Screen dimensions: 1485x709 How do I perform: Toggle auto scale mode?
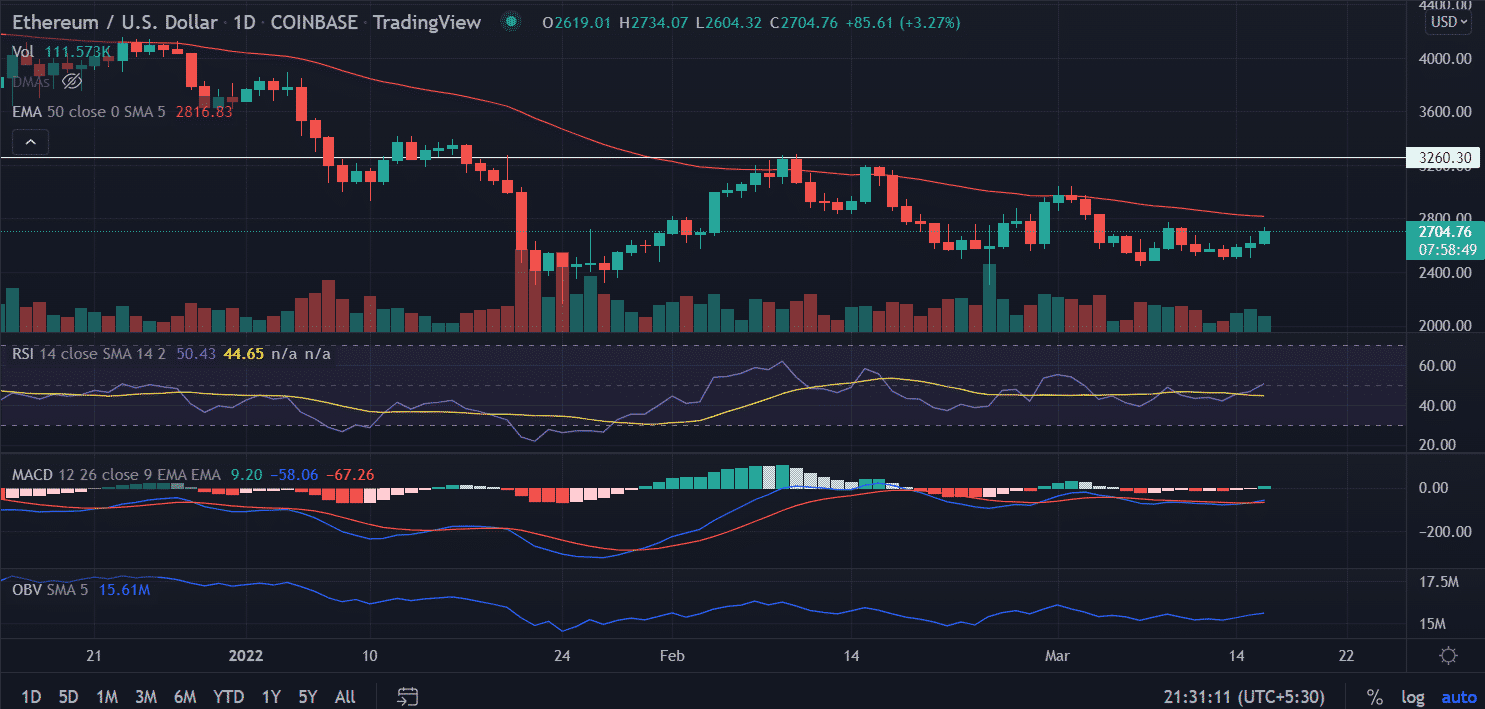click(x=1458, y=696)
